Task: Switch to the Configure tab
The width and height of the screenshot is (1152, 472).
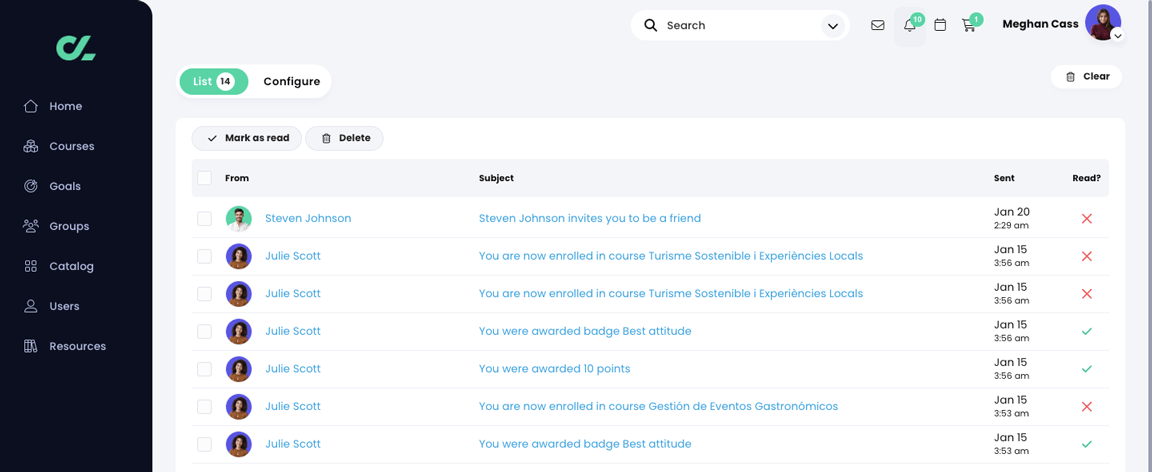Action: tap(292, 82)
